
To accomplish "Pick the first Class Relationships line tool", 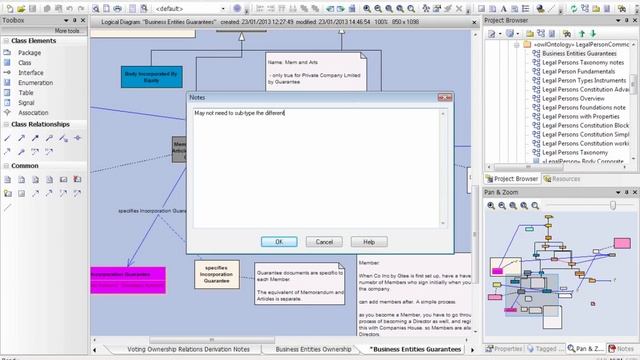I will click(x=7, y=138).
